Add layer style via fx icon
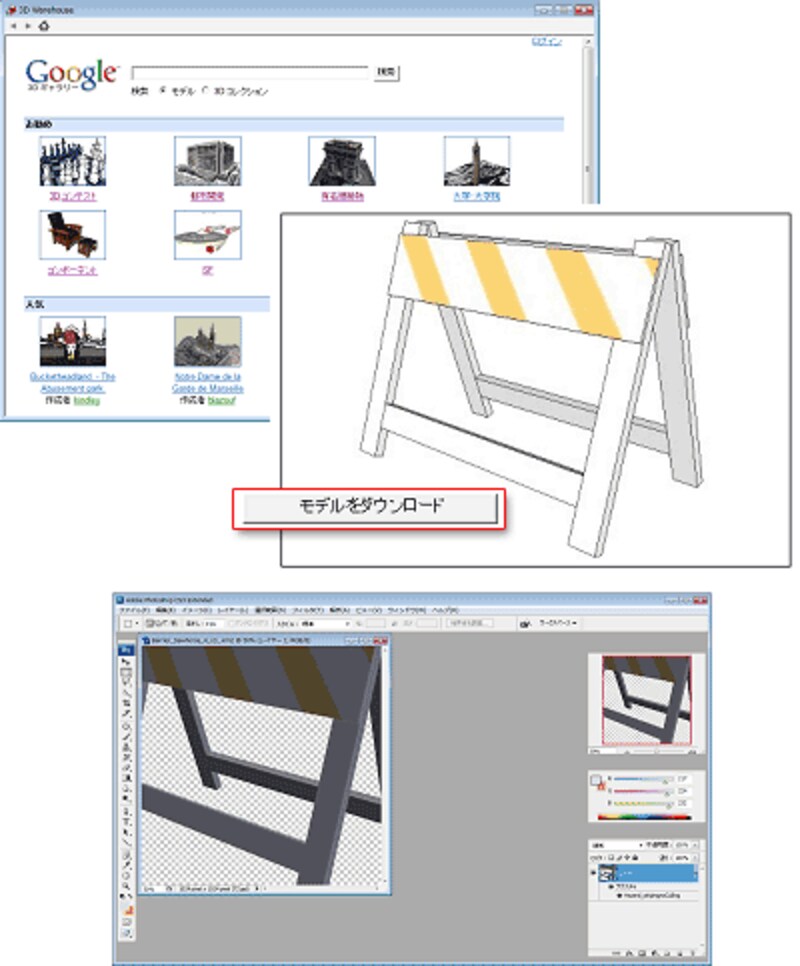Screen dimensions: 800x966 (x=629, y=953)
